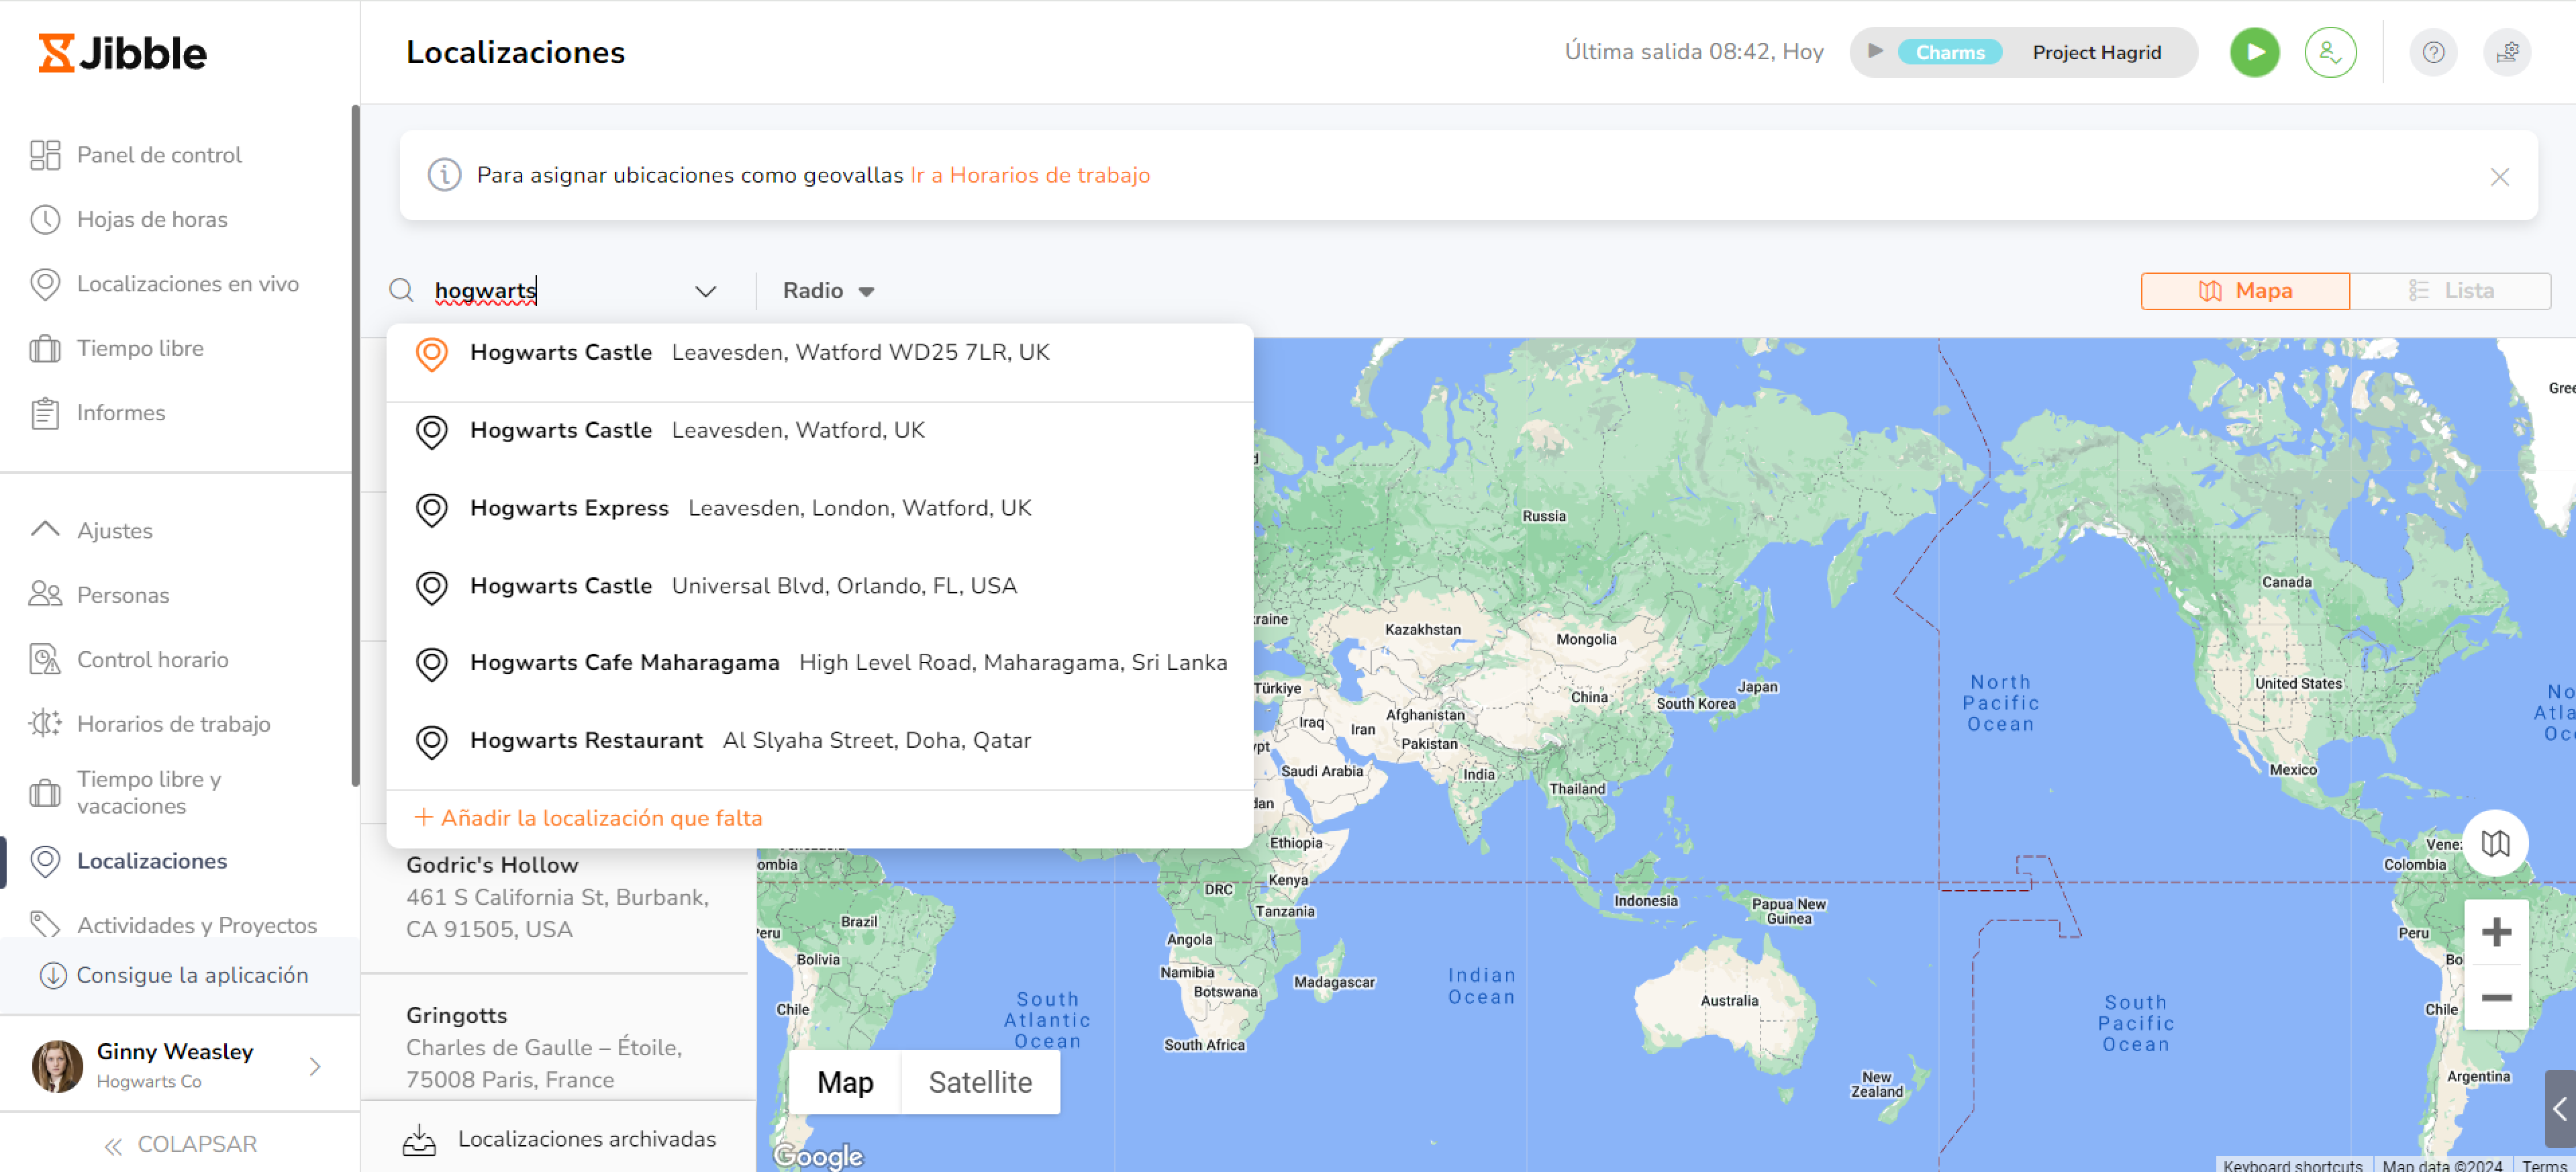
Task: Open the settings gear icon in header
Action: coord(2507,52)
